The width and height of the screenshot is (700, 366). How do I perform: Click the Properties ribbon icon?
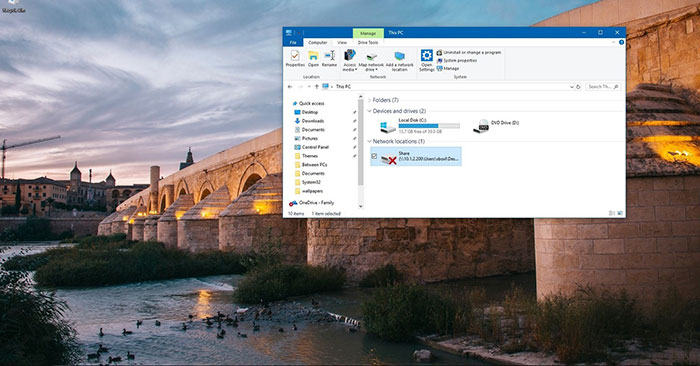(x=295, y=58)
